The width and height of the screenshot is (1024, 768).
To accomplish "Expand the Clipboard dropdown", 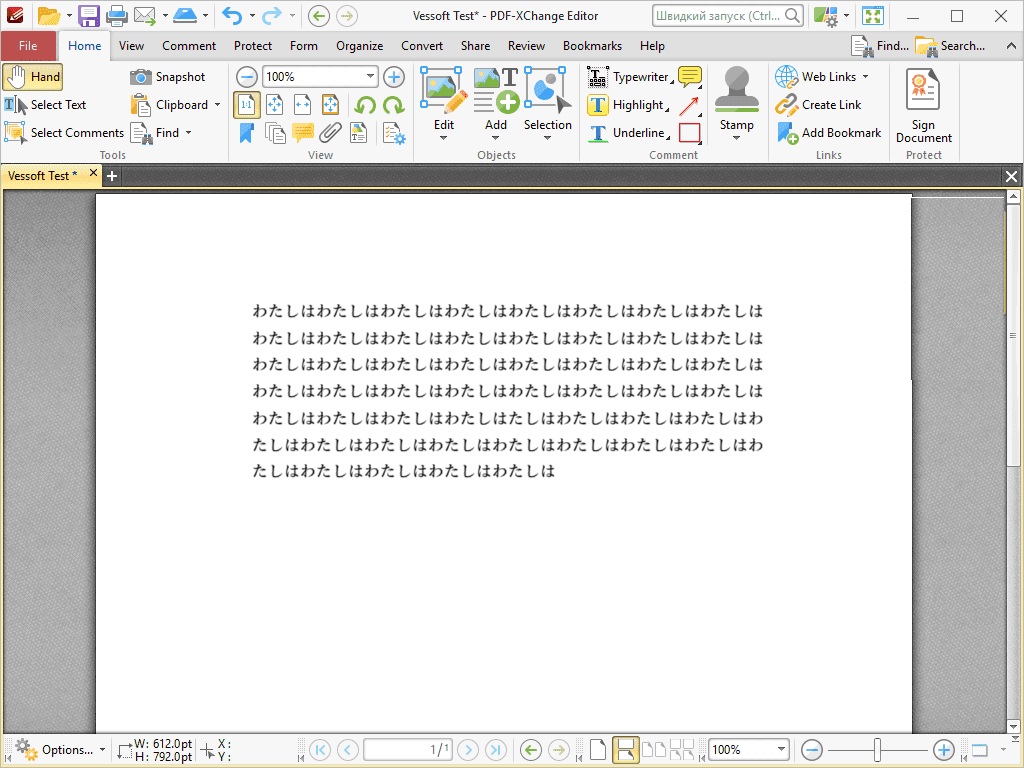I will [217, 105].
